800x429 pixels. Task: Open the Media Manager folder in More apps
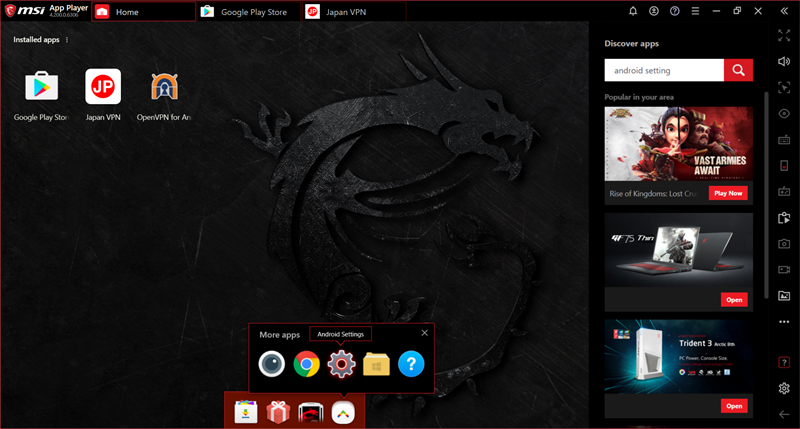[x=376, y=364]
